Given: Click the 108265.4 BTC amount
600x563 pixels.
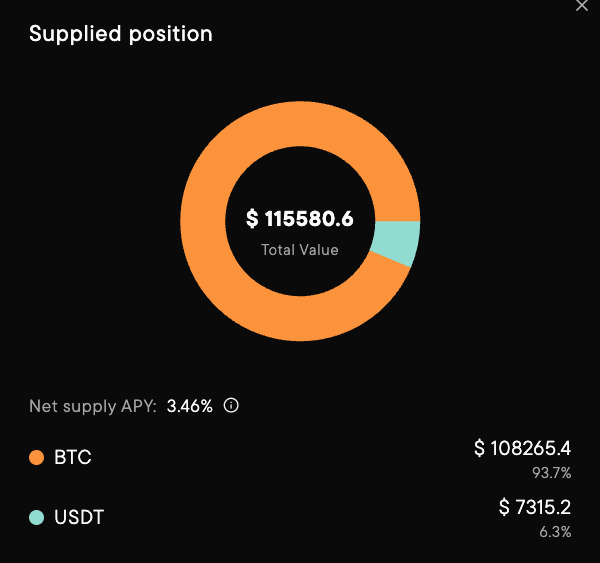Looking at the screenshot, I should (x=531, y=448).
